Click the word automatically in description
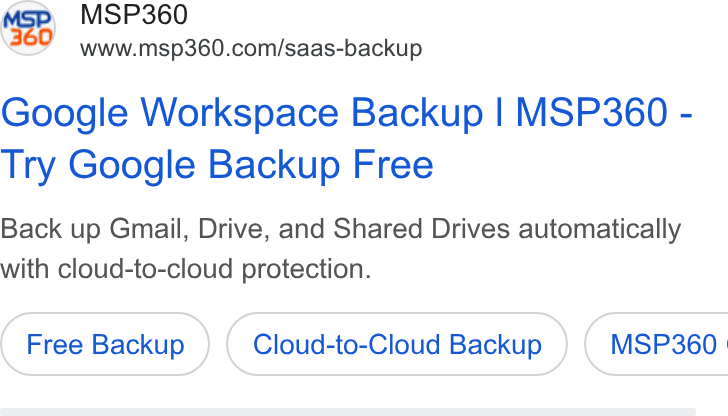 click(599, 229)
